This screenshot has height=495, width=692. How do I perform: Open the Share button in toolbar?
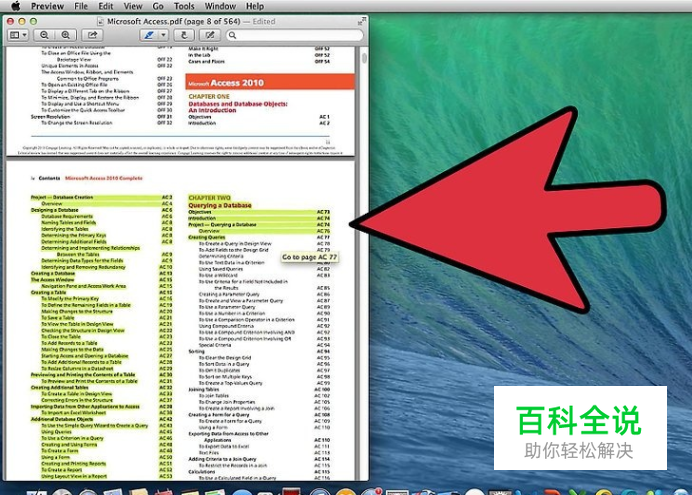pos(92,35)
